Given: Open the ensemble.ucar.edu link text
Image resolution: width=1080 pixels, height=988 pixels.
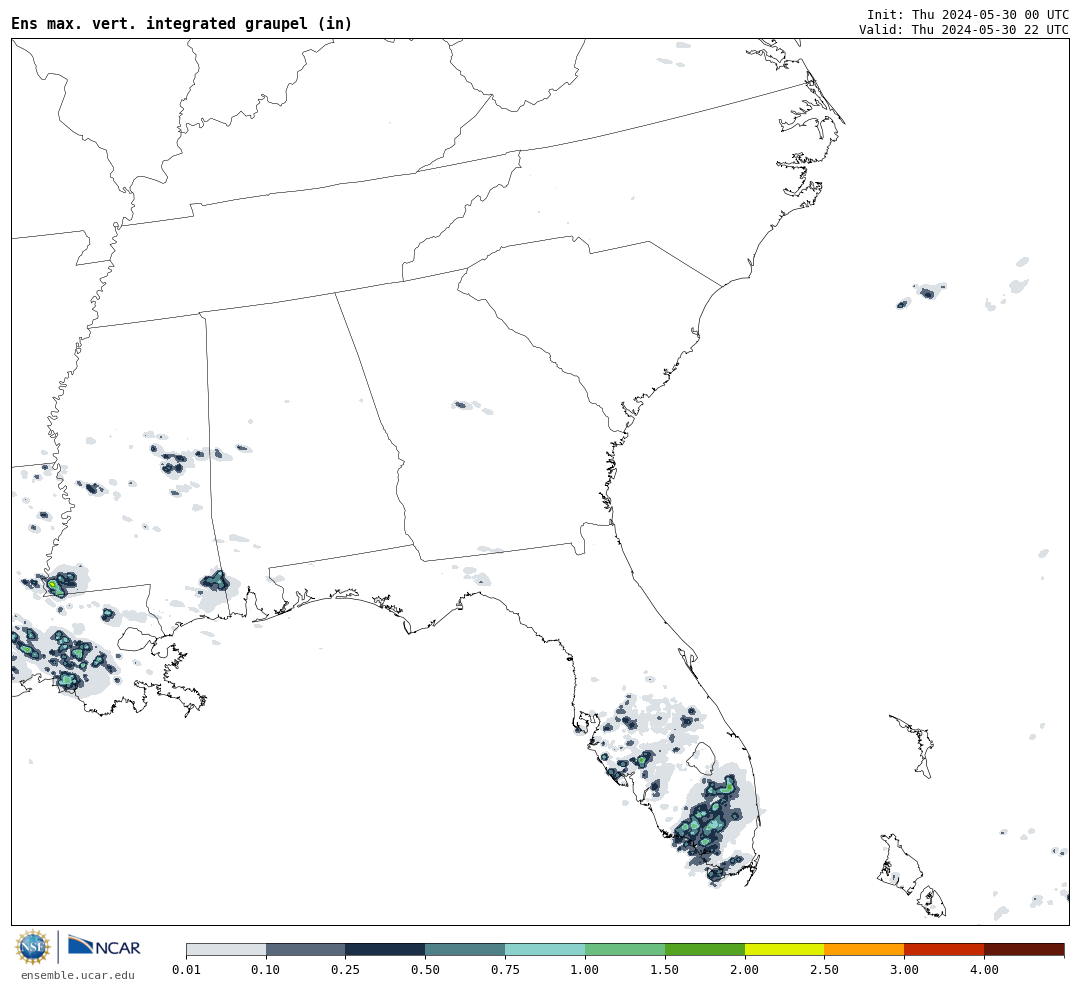Looking at the screenshot, I should pyautogui.click(x=78, y=975).
